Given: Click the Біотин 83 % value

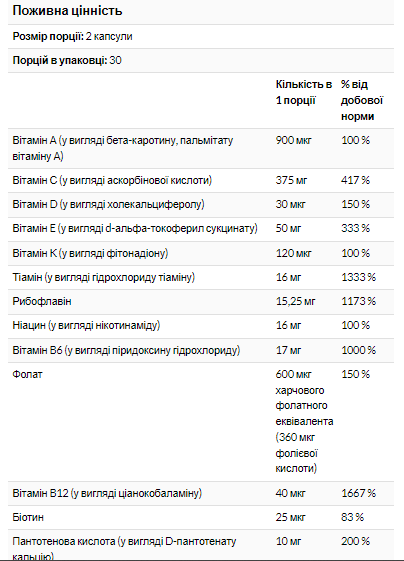Looking at the screenshot, I should (352, 517).
